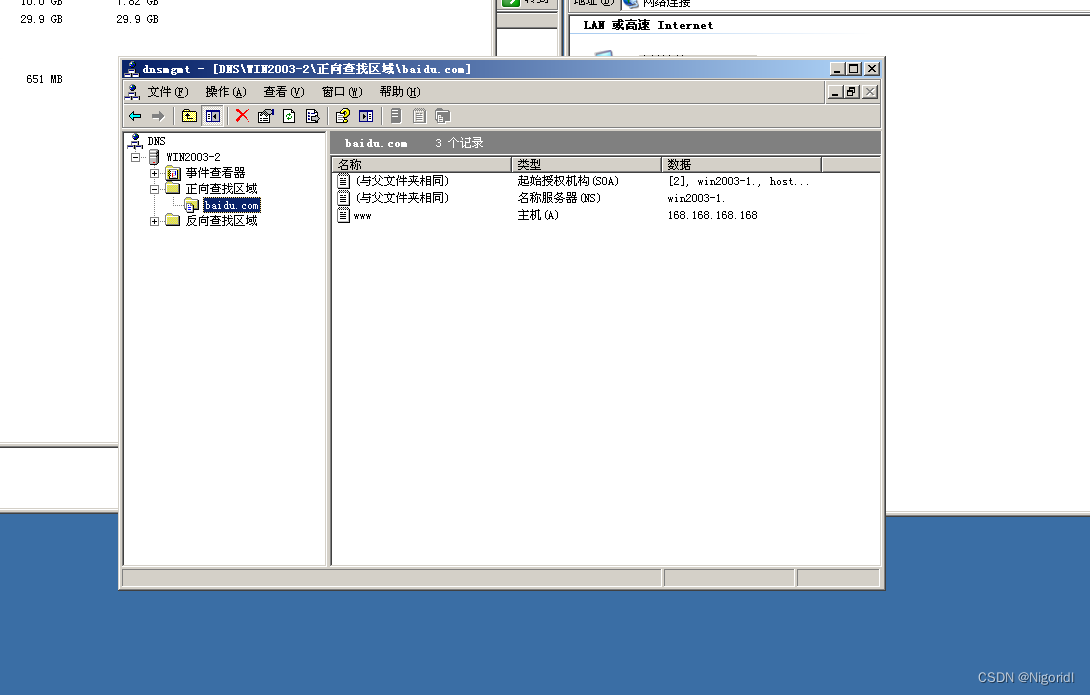The image size is (1090, 695).
Task: Click the win2003-1. NS data value
Action: tap(696, 198)
